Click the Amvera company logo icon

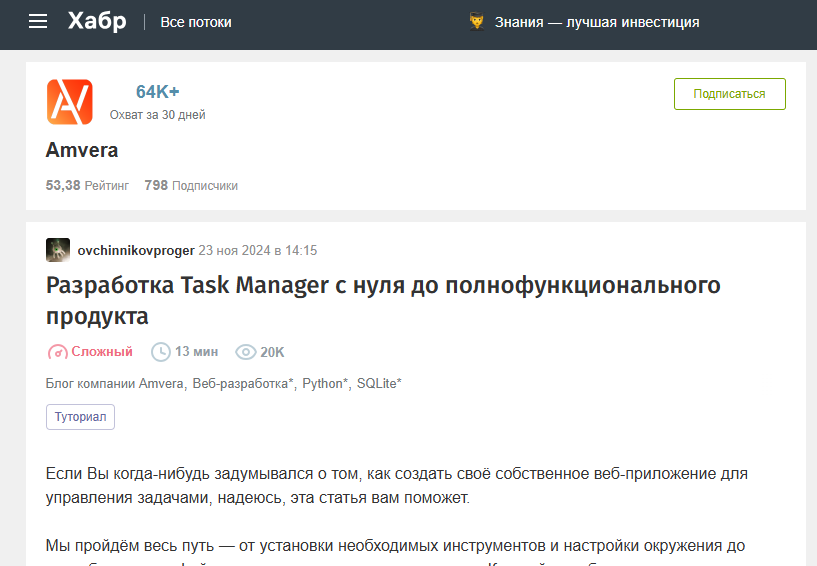click(x=70, y=102)
